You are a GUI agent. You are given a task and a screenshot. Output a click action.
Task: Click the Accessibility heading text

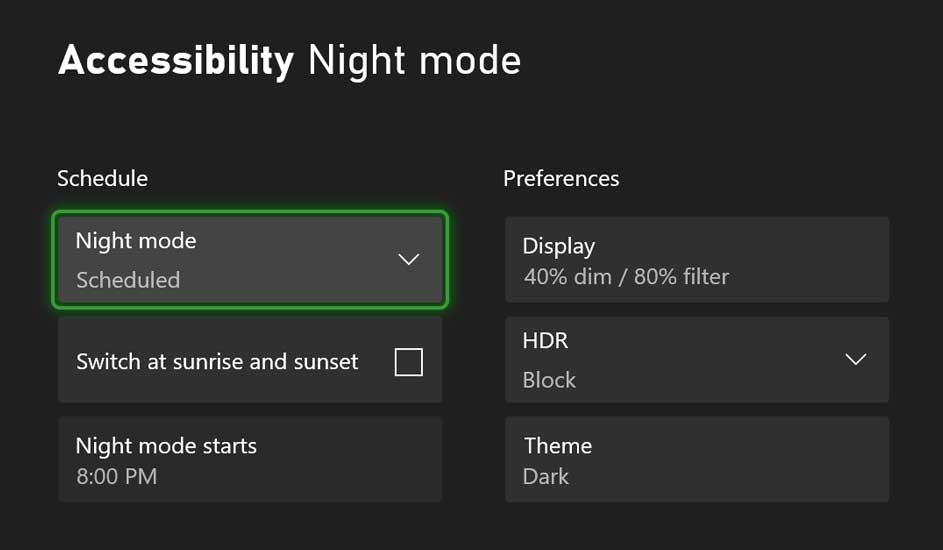pyautogui.click(x=176, y=61)
